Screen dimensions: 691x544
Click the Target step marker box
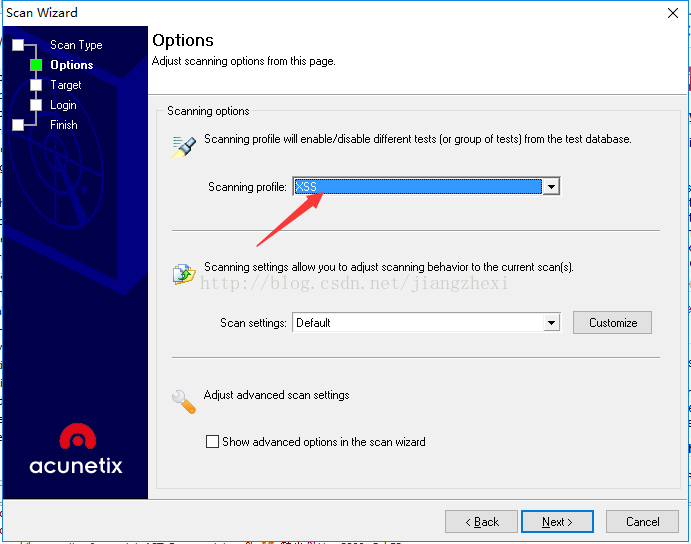click(x=36, y=85)
